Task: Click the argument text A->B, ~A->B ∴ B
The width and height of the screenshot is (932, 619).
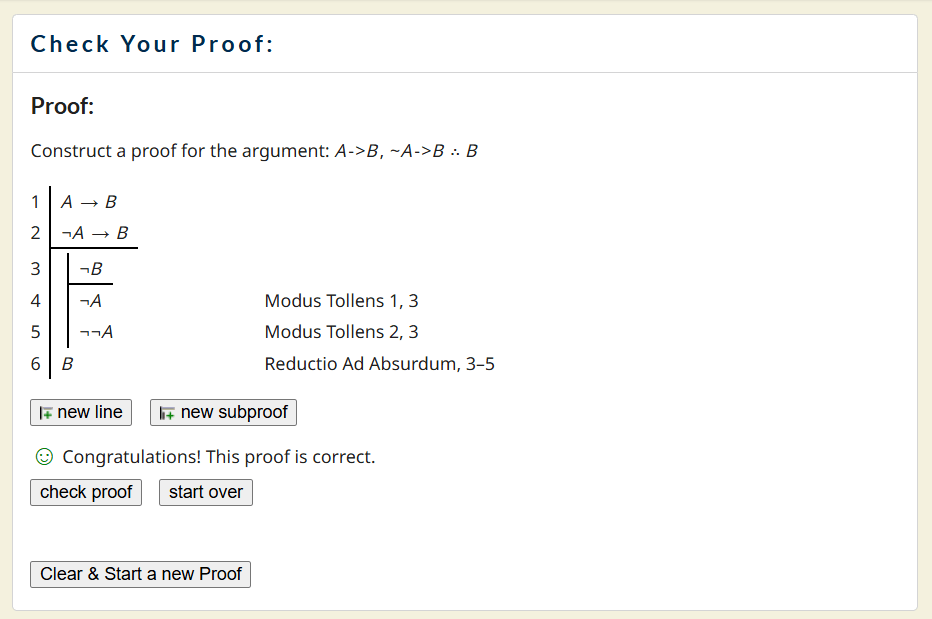Action: pyautogui.click(x=406, y=151)
